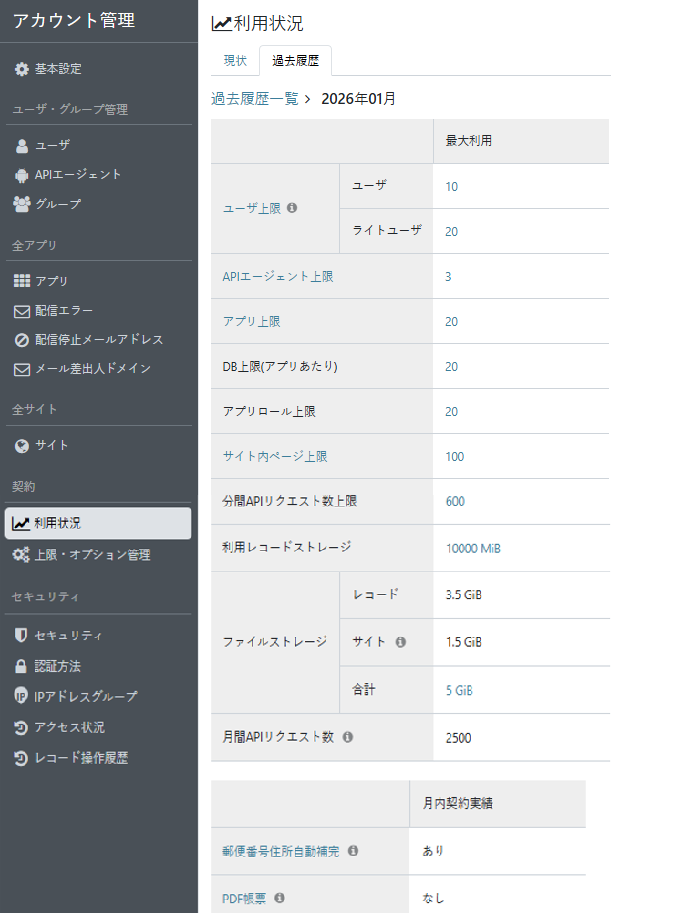Open 上限・オプション管理 in sidebar
This screenshot has width=700, height=913.
point(92,554)
